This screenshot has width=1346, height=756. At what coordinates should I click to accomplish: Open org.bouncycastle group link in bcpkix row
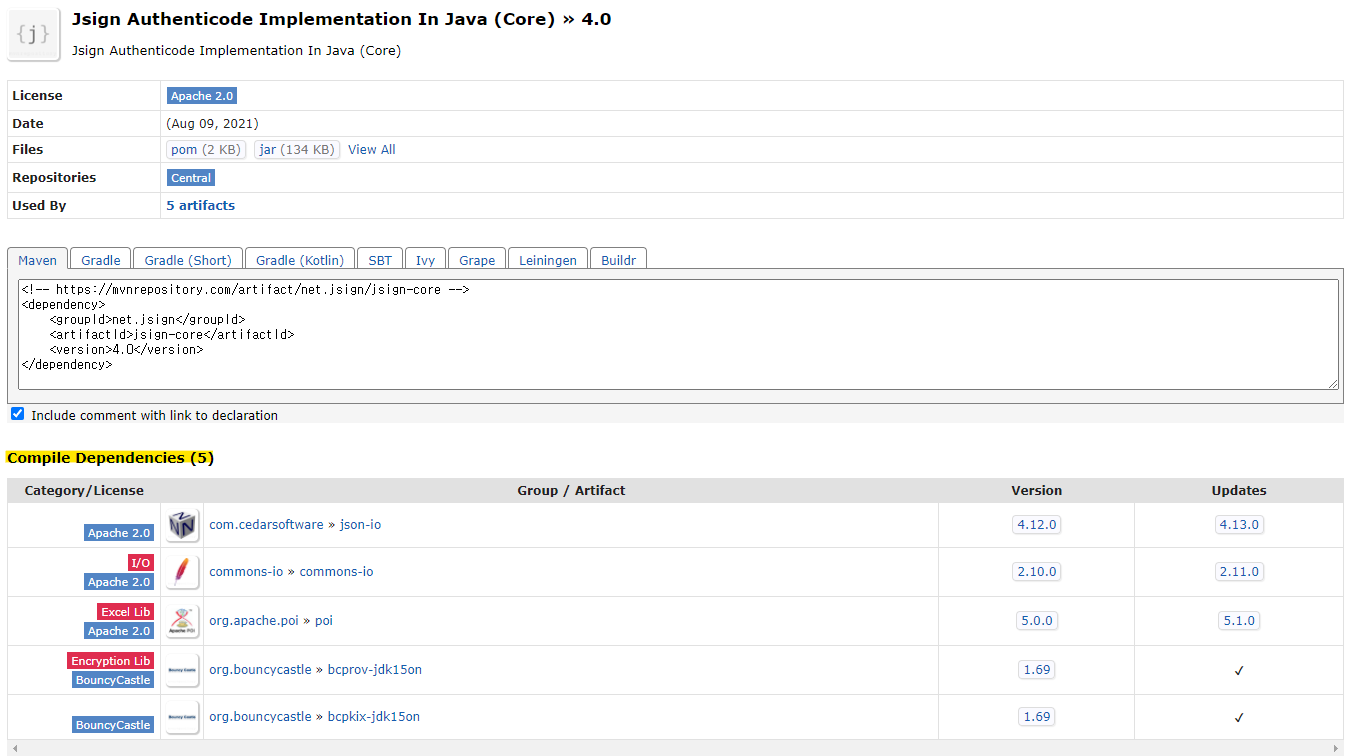click(x=260, y=717)
